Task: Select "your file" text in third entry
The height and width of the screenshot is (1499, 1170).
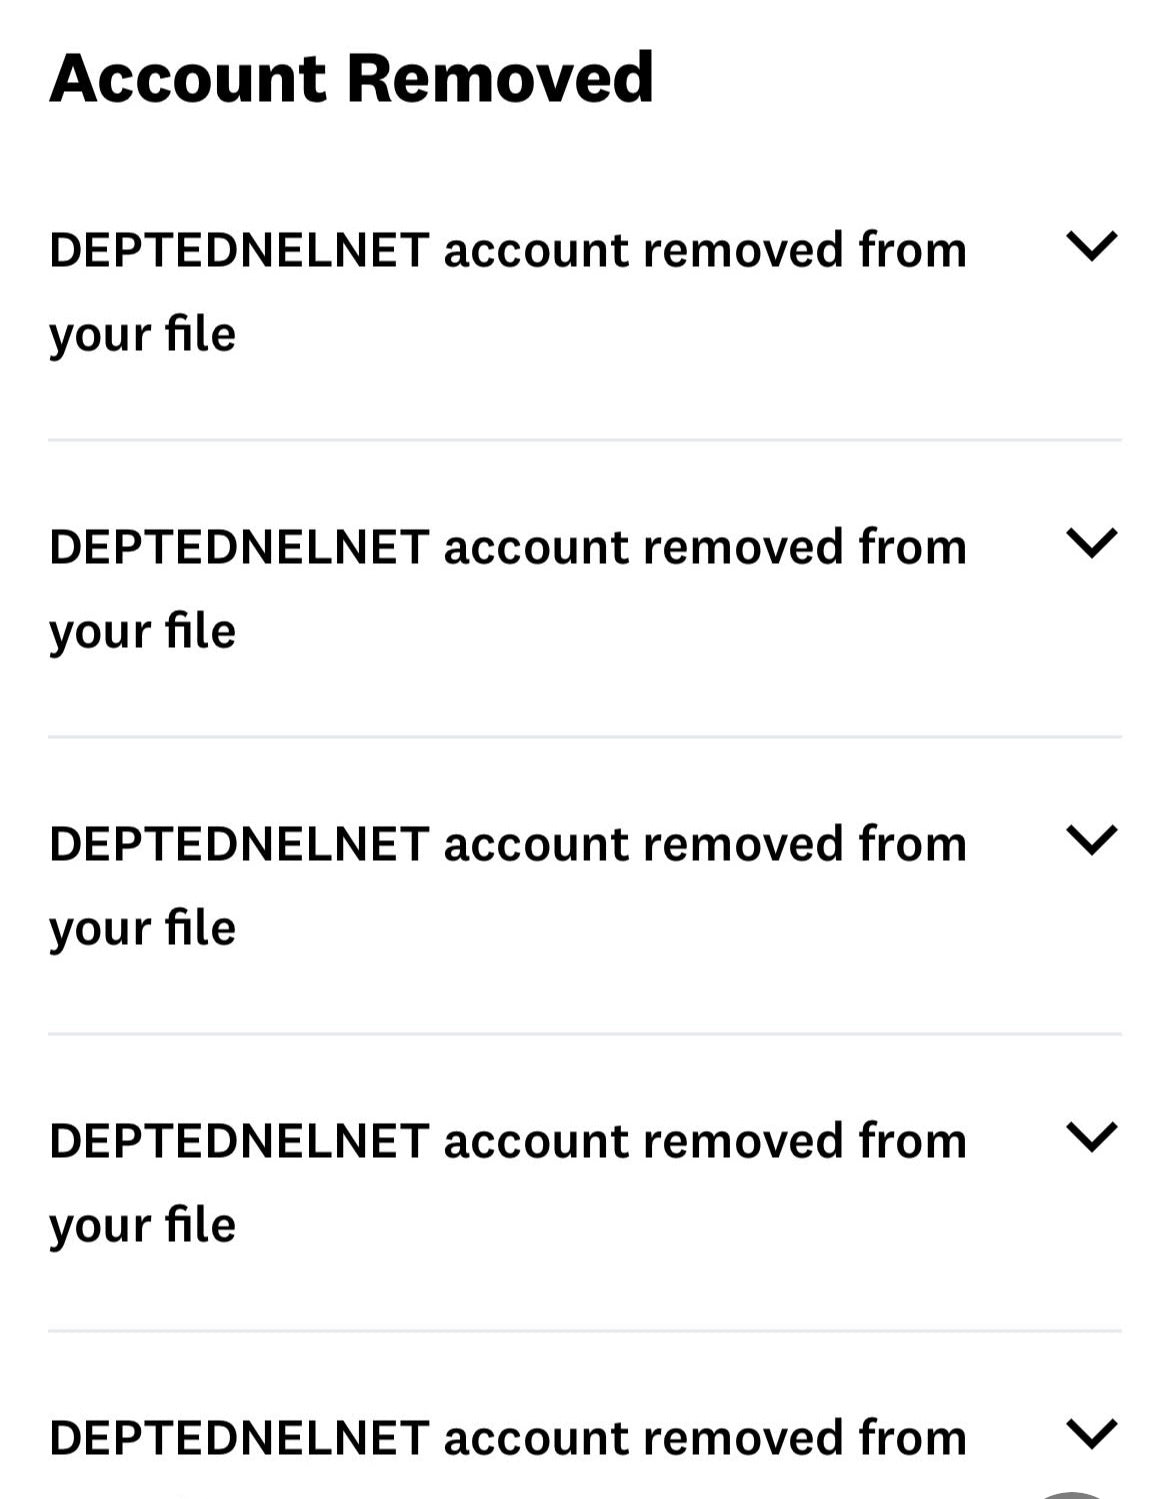Action: point(142,928)
